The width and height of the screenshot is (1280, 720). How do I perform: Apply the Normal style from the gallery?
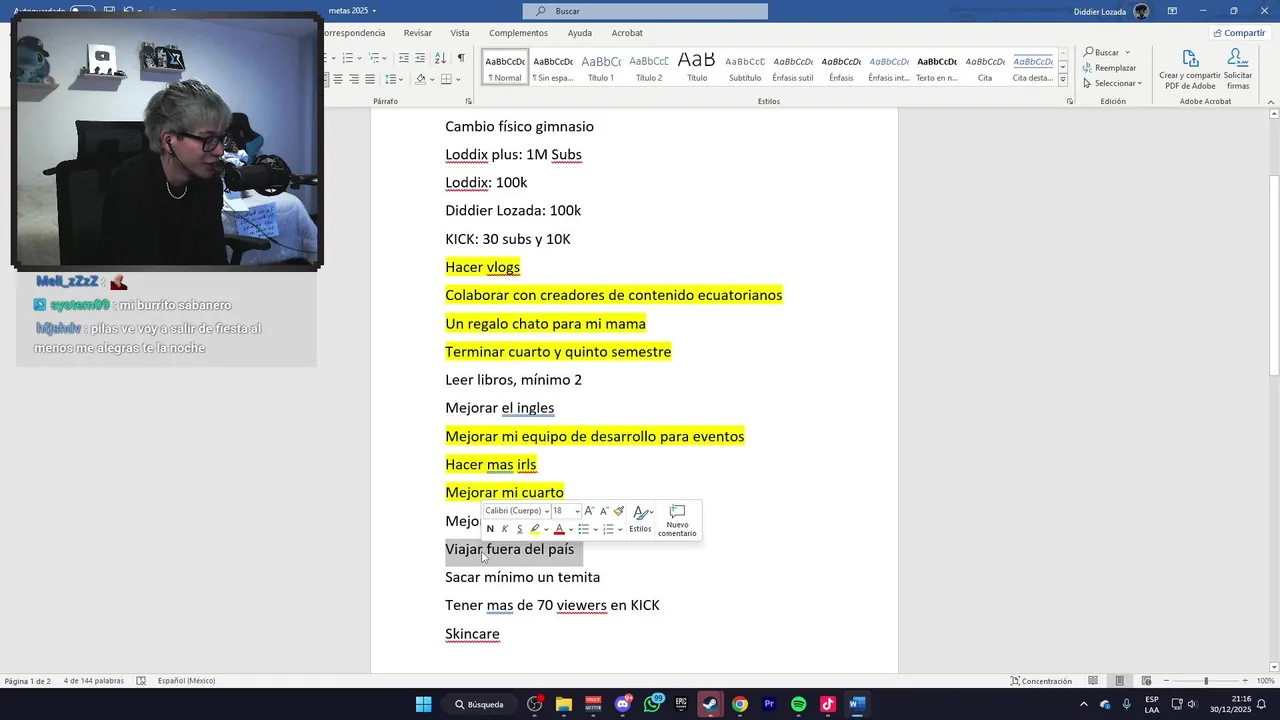tap(505, 67)
